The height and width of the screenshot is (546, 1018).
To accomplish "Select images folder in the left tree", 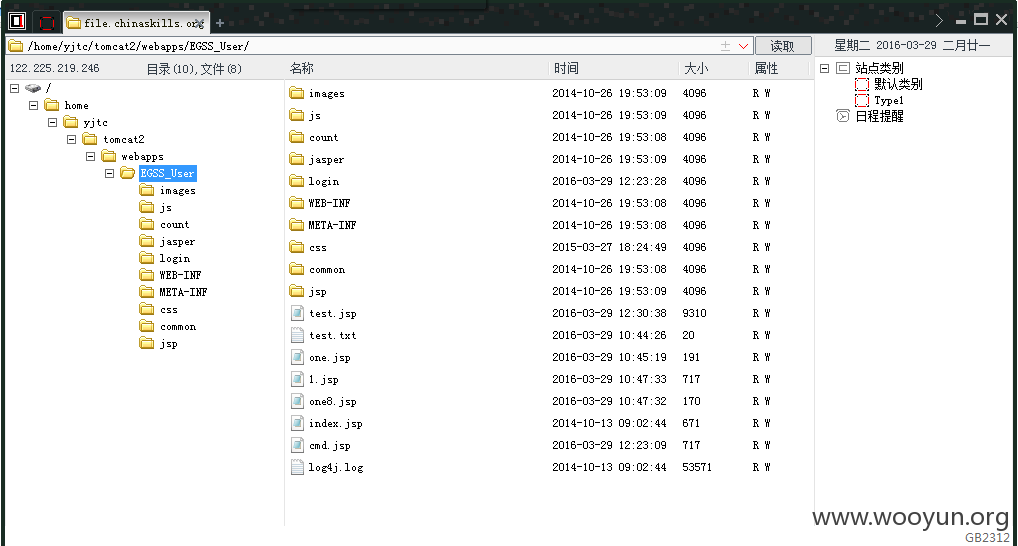I will [177, 190].
